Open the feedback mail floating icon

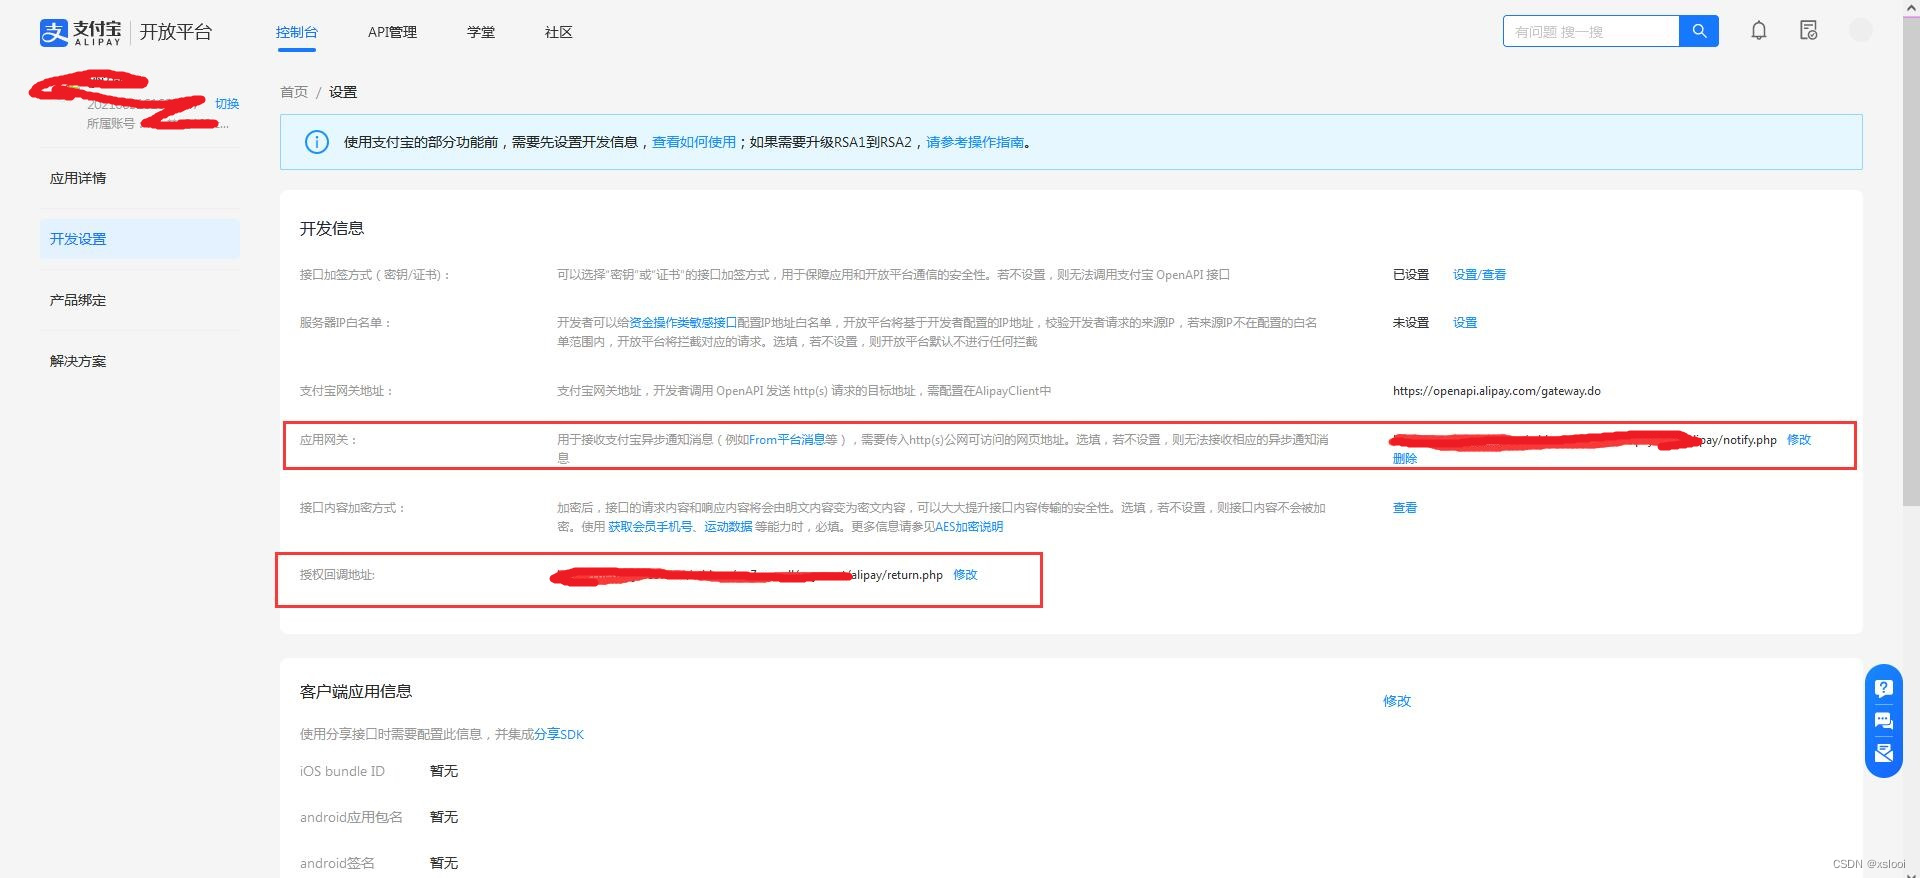[1884, 753]
